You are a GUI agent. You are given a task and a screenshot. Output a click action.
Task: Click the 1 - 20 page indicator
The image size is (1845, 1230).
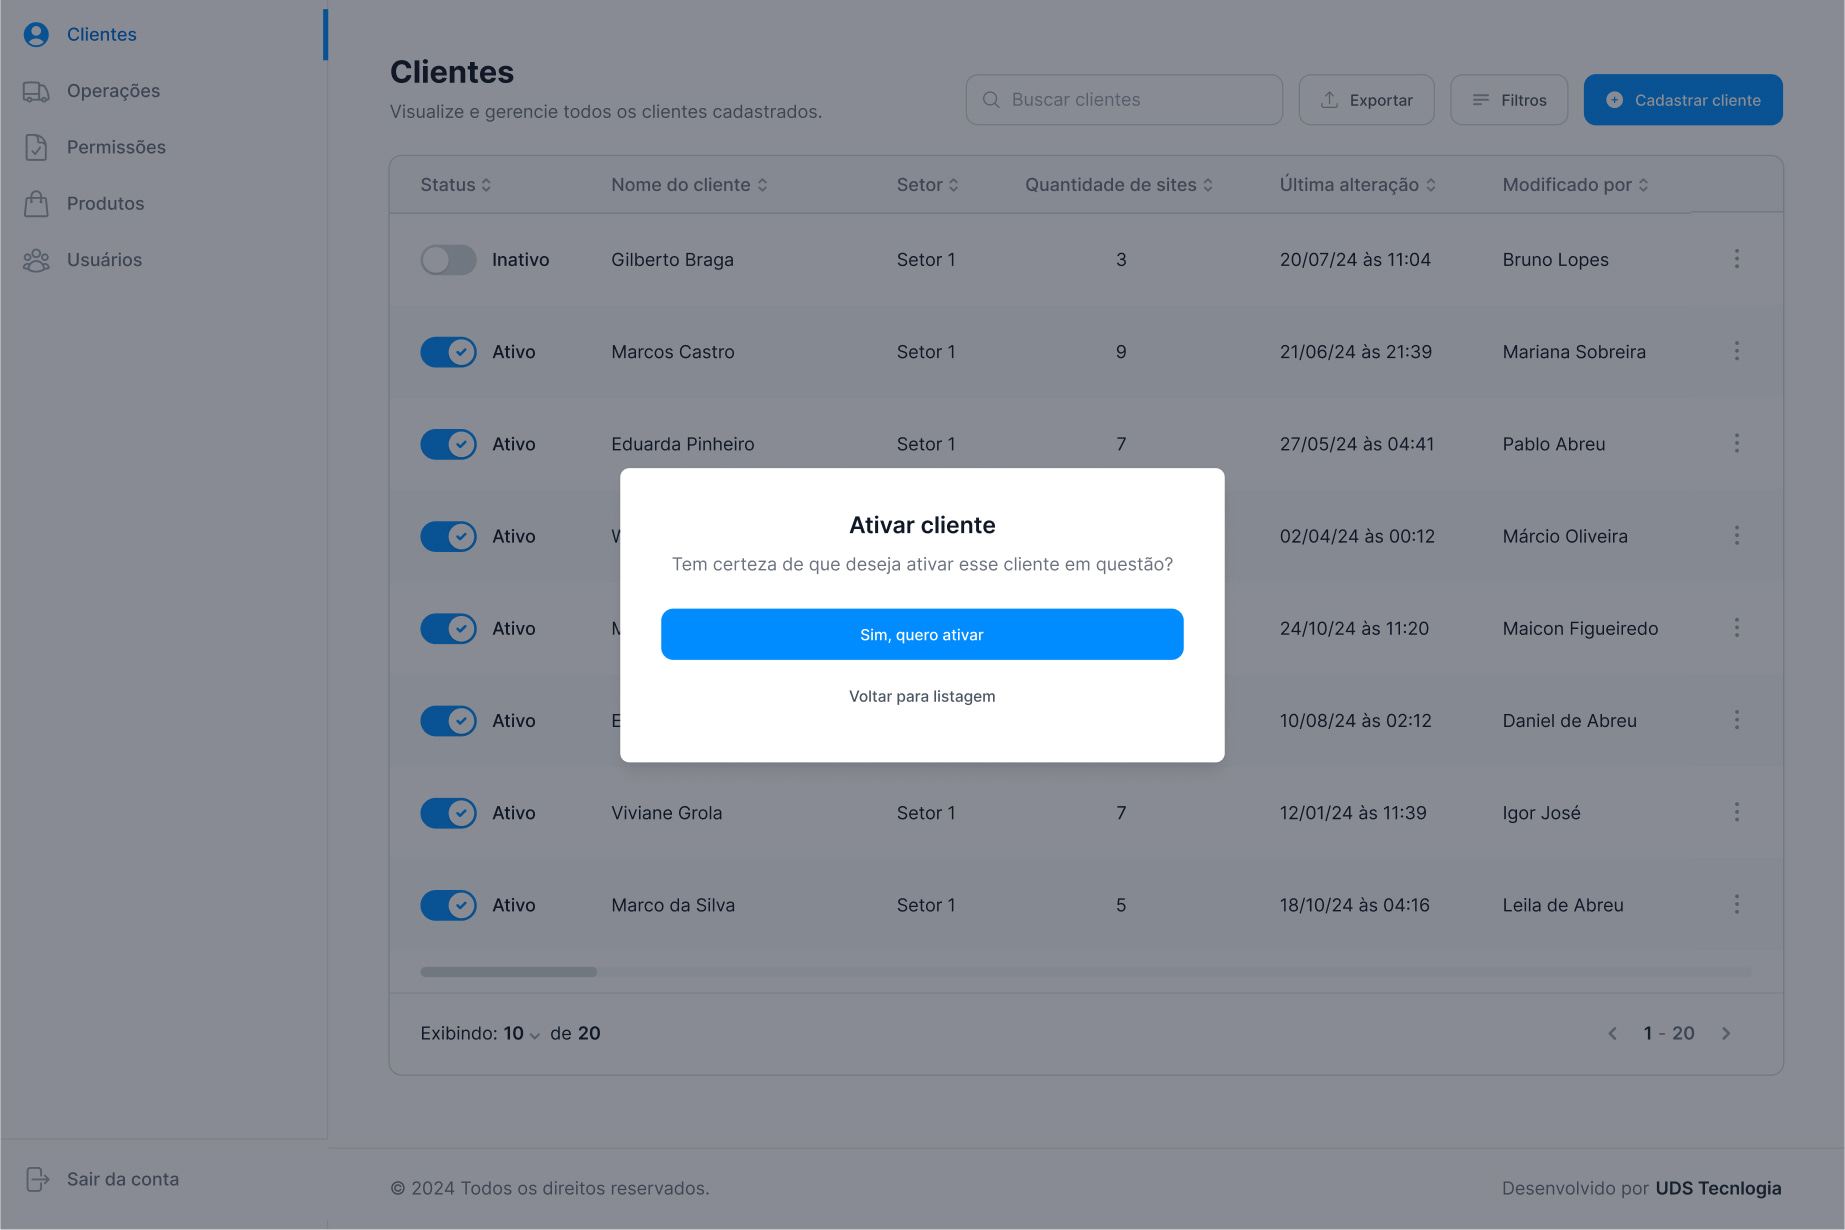1669,1033
